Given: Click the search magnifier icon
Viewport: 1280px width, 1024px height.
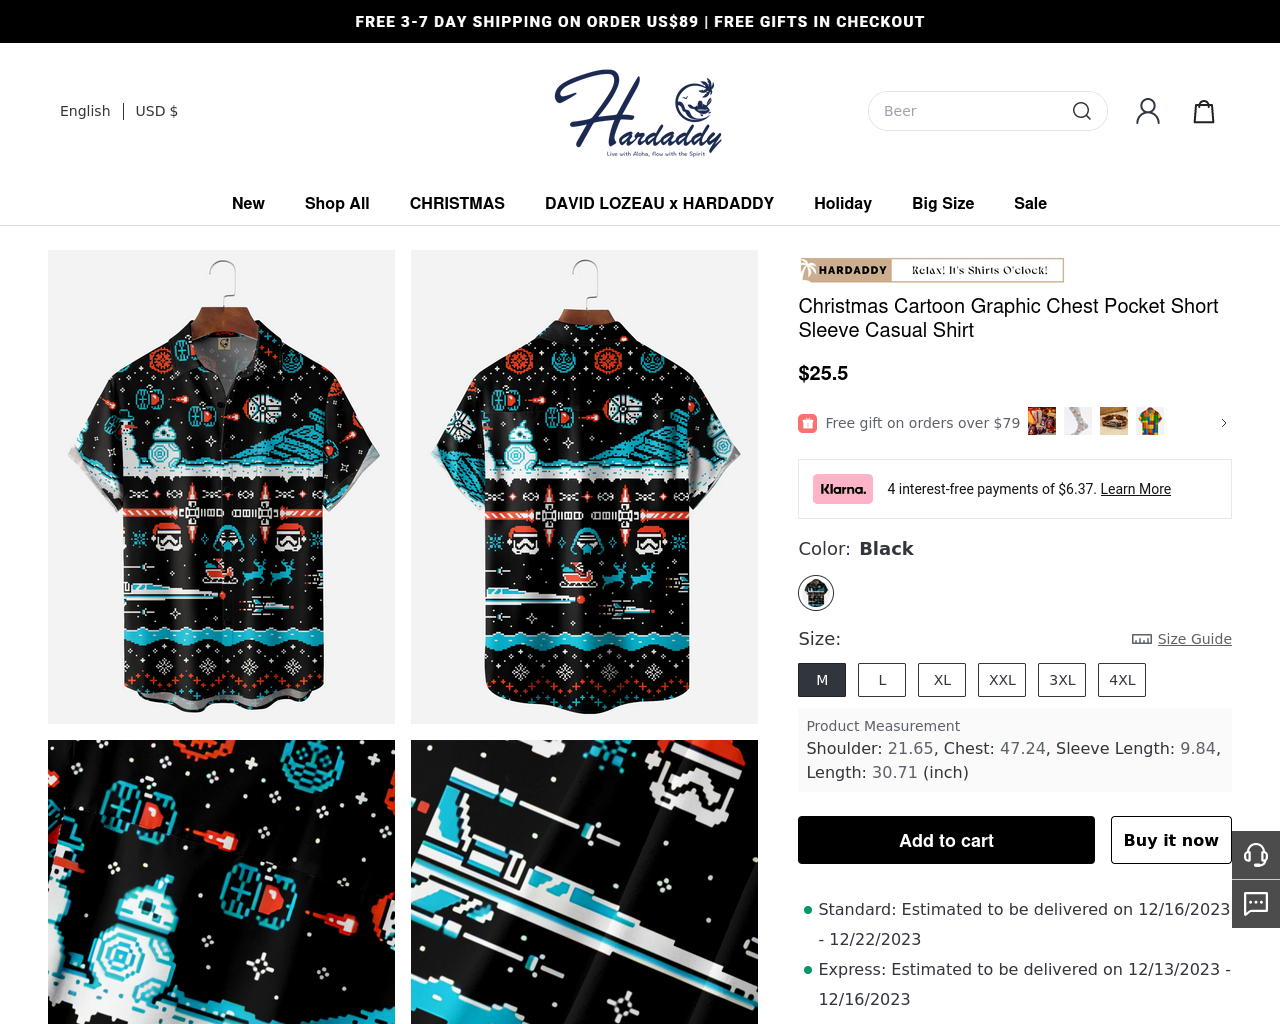Looking at the screenshot, I should (x=1081, y=111).
